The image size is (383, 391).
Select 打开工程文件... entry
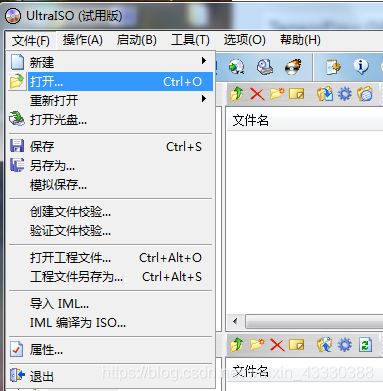pos(110,258)
